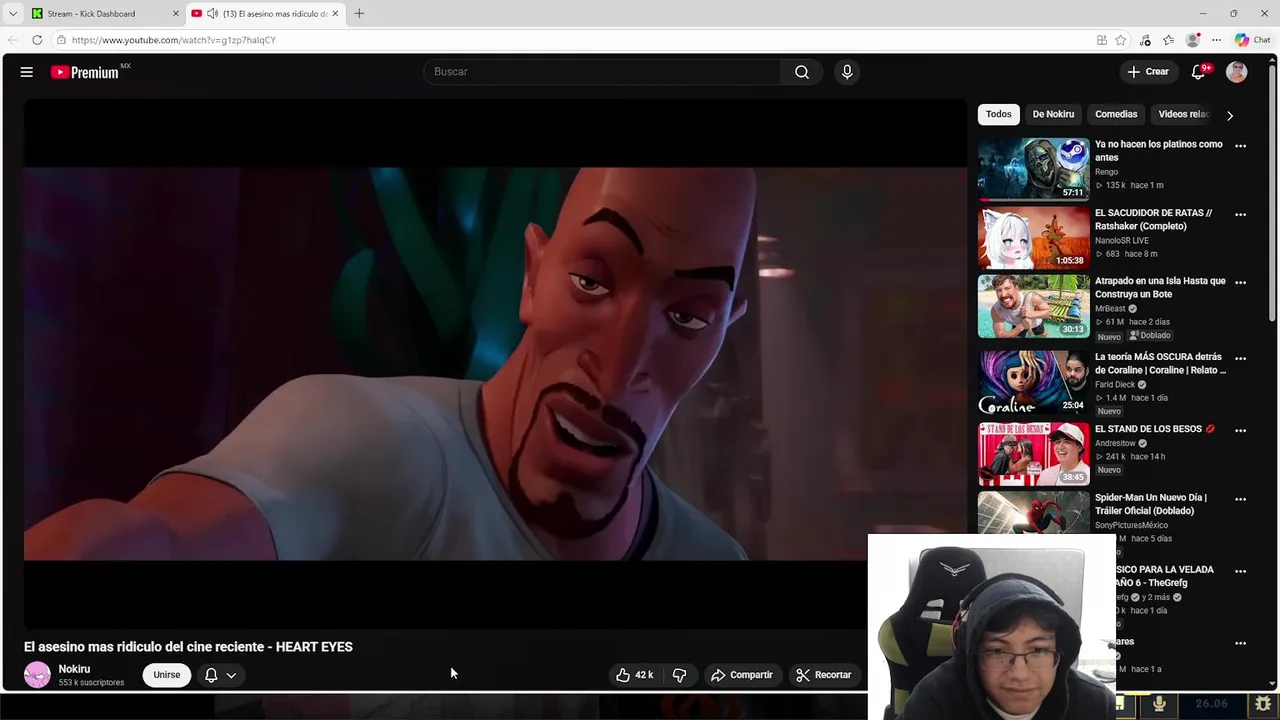Open the Spider-Man trailer thumbnail
This screenshot has width=1280, height=720.
pyautogui.click(x=1033, y=513)
